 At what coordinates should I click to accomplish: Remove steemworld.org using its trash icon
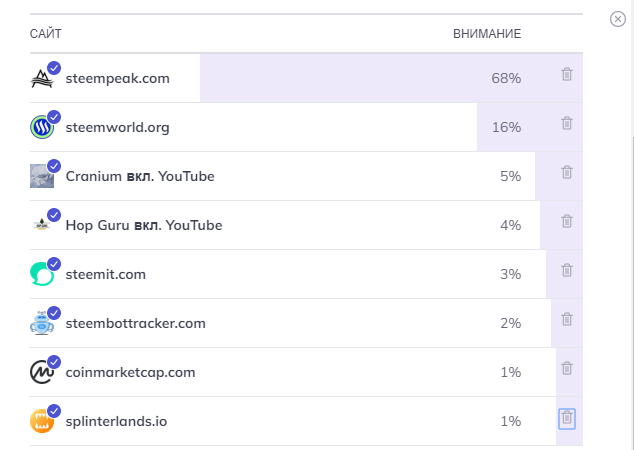pos(567,124)
